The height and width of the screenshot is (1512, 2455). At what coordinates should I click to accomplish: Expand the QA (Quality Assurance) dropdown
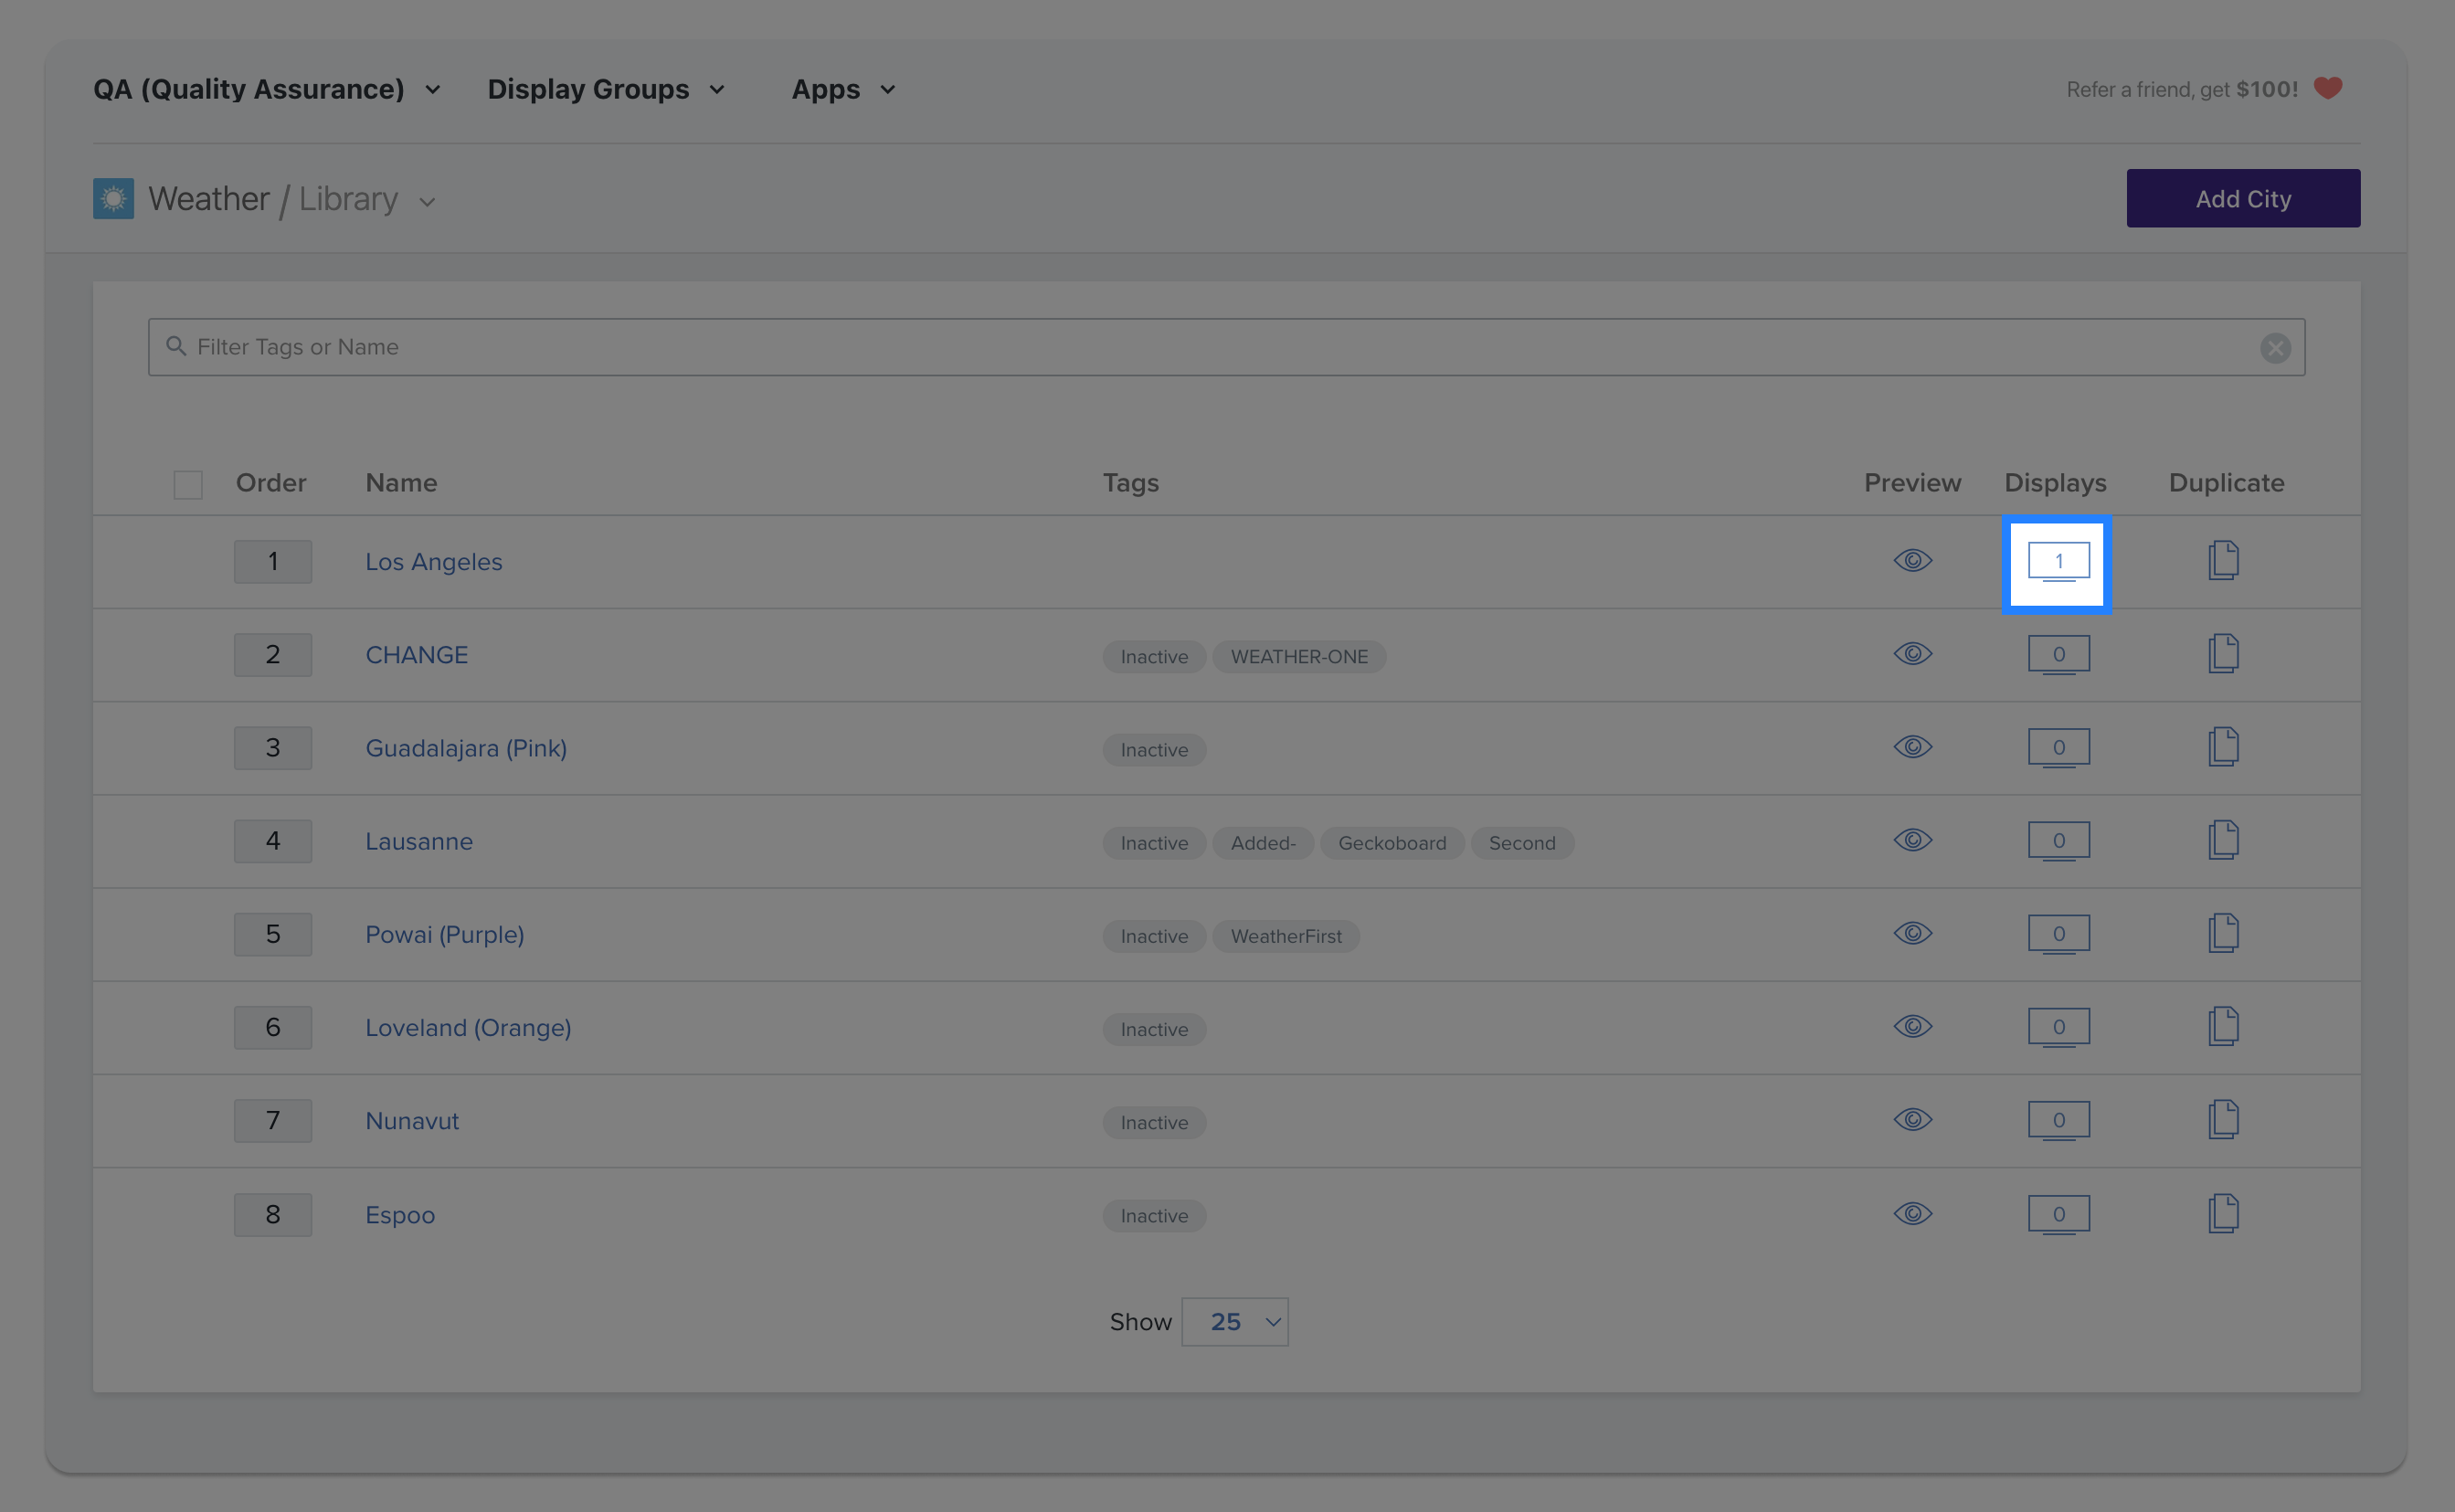point(267,89)
